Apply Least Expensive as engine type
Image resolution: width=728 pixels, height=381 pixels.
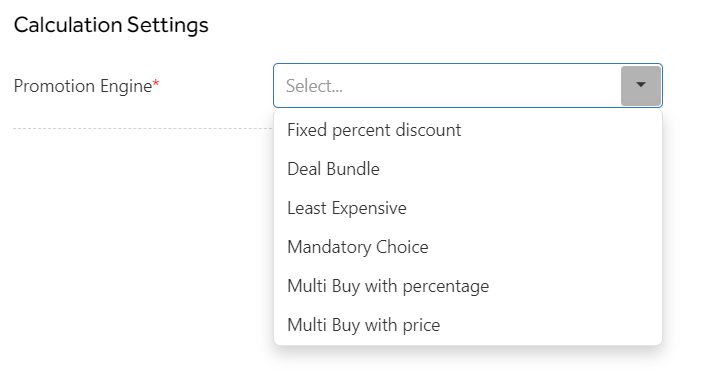(x=468, y=208)
